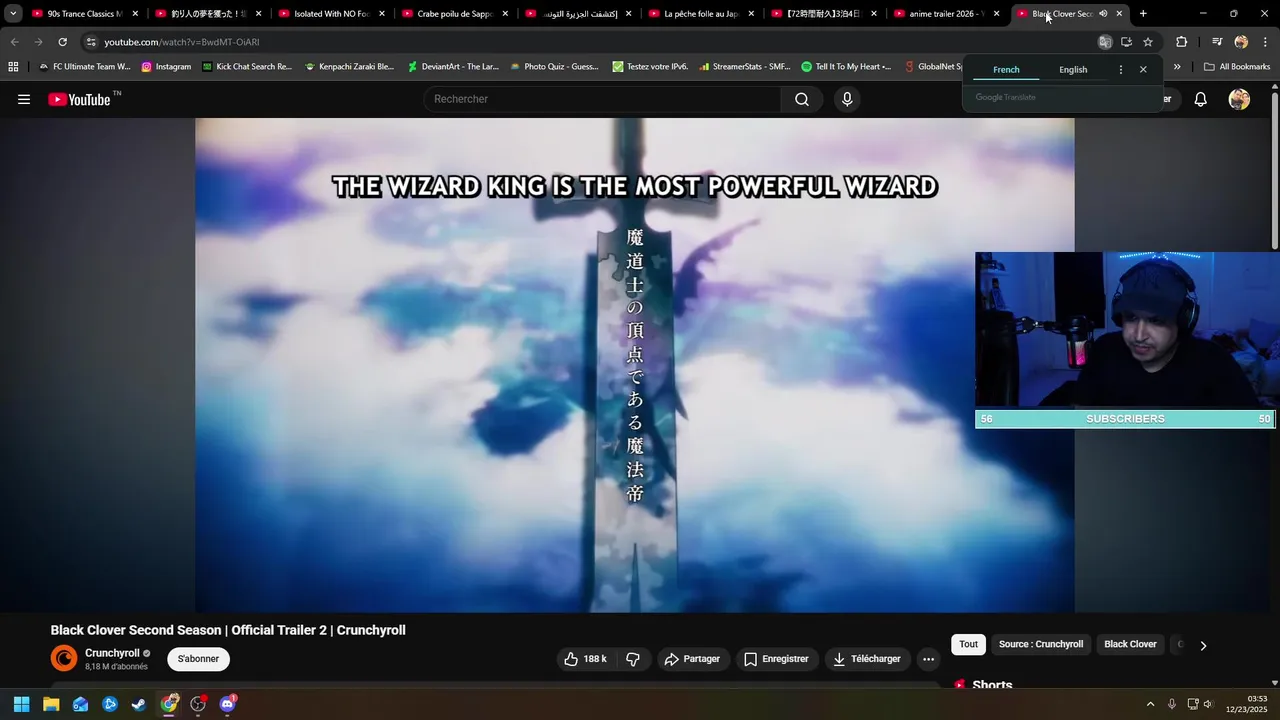The height and width of the screenshot is (720, 1280).
Task: Open the tab search dropdown arrow
Action: tap(13, 14)
